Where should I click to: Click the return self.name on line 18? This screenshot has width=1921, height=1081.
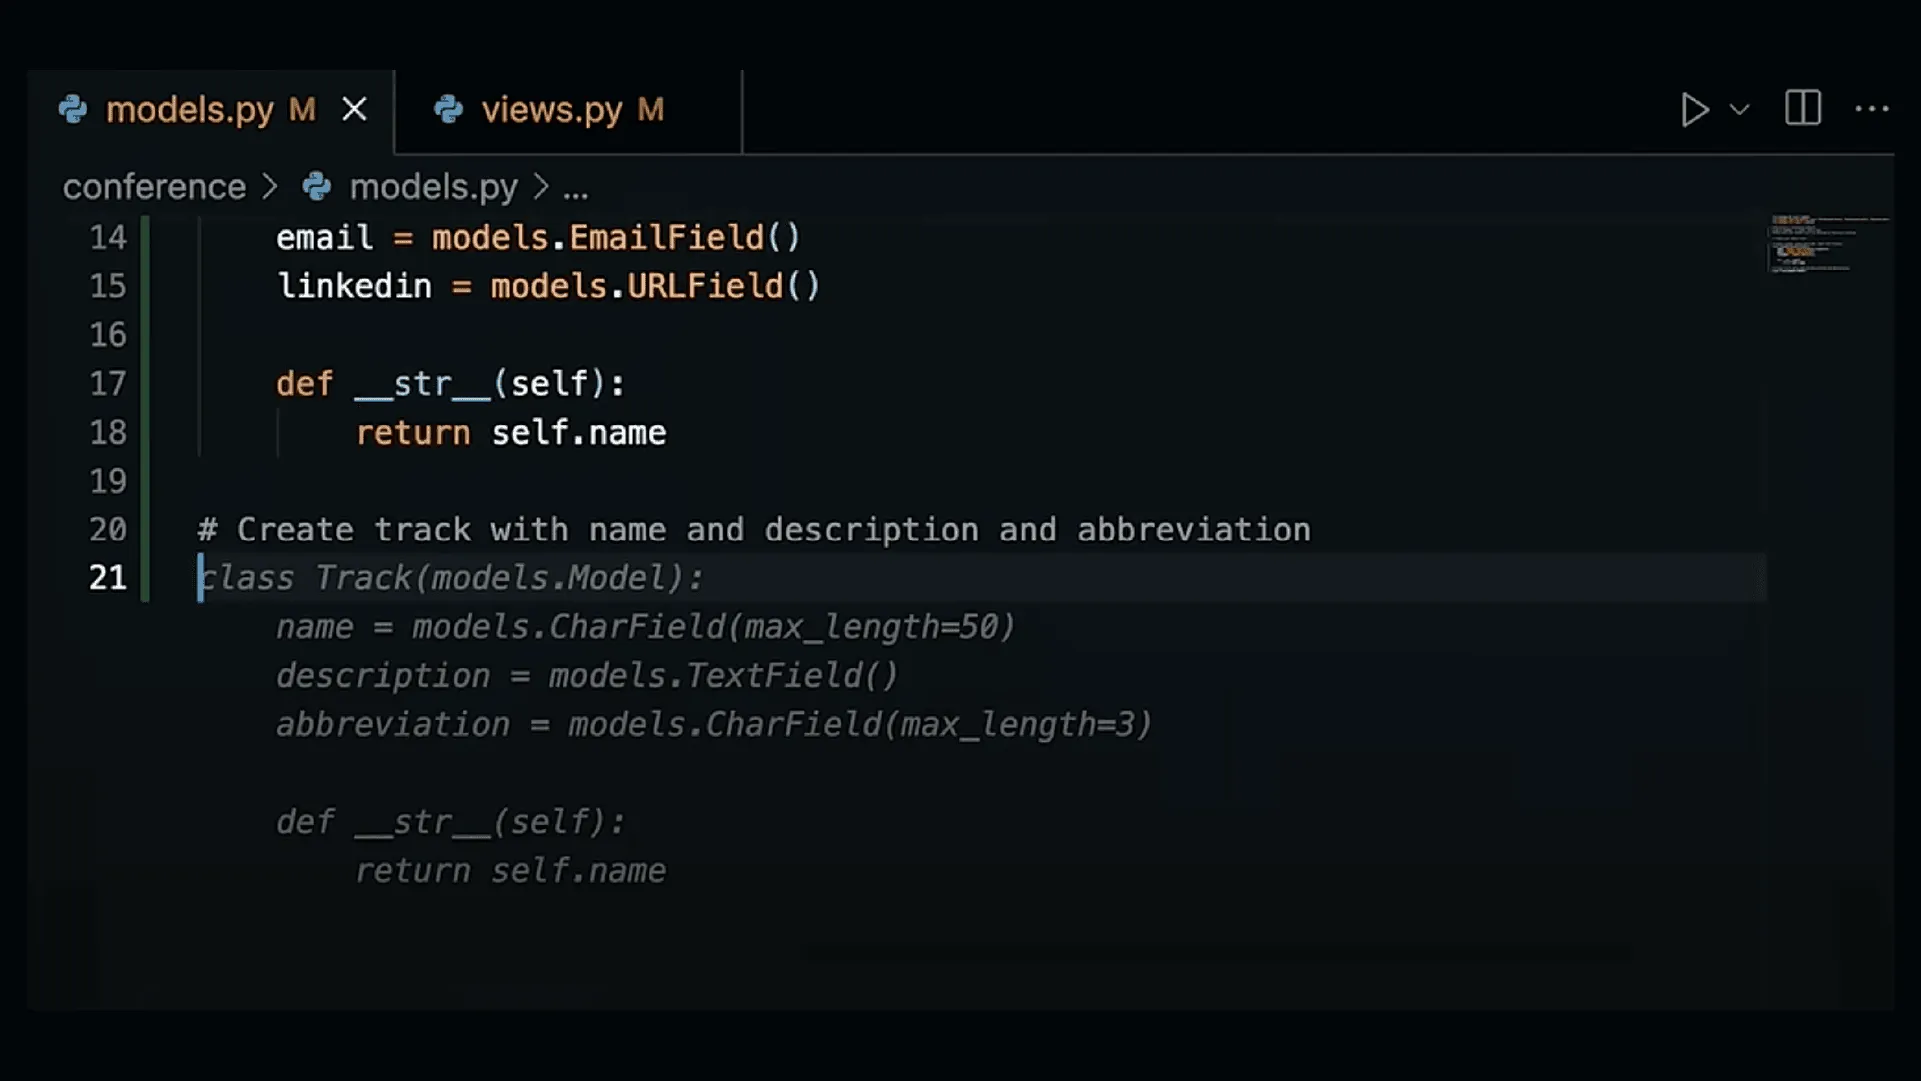[x=511, y=433]
